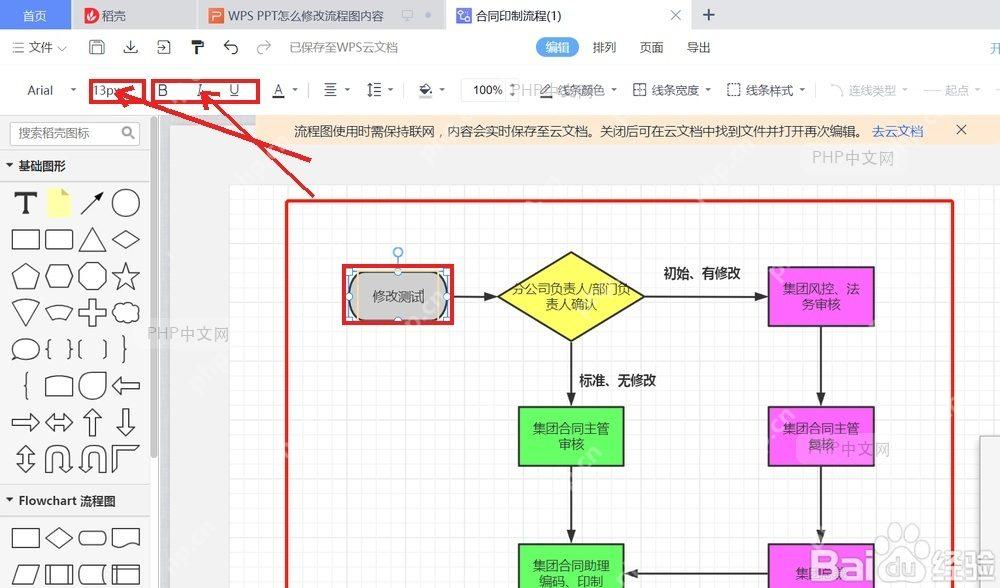Image resolution: width=1000 pixels, height=588 pixels.
Task: Click the new tab plus button
Action: [x=709, y=15]
